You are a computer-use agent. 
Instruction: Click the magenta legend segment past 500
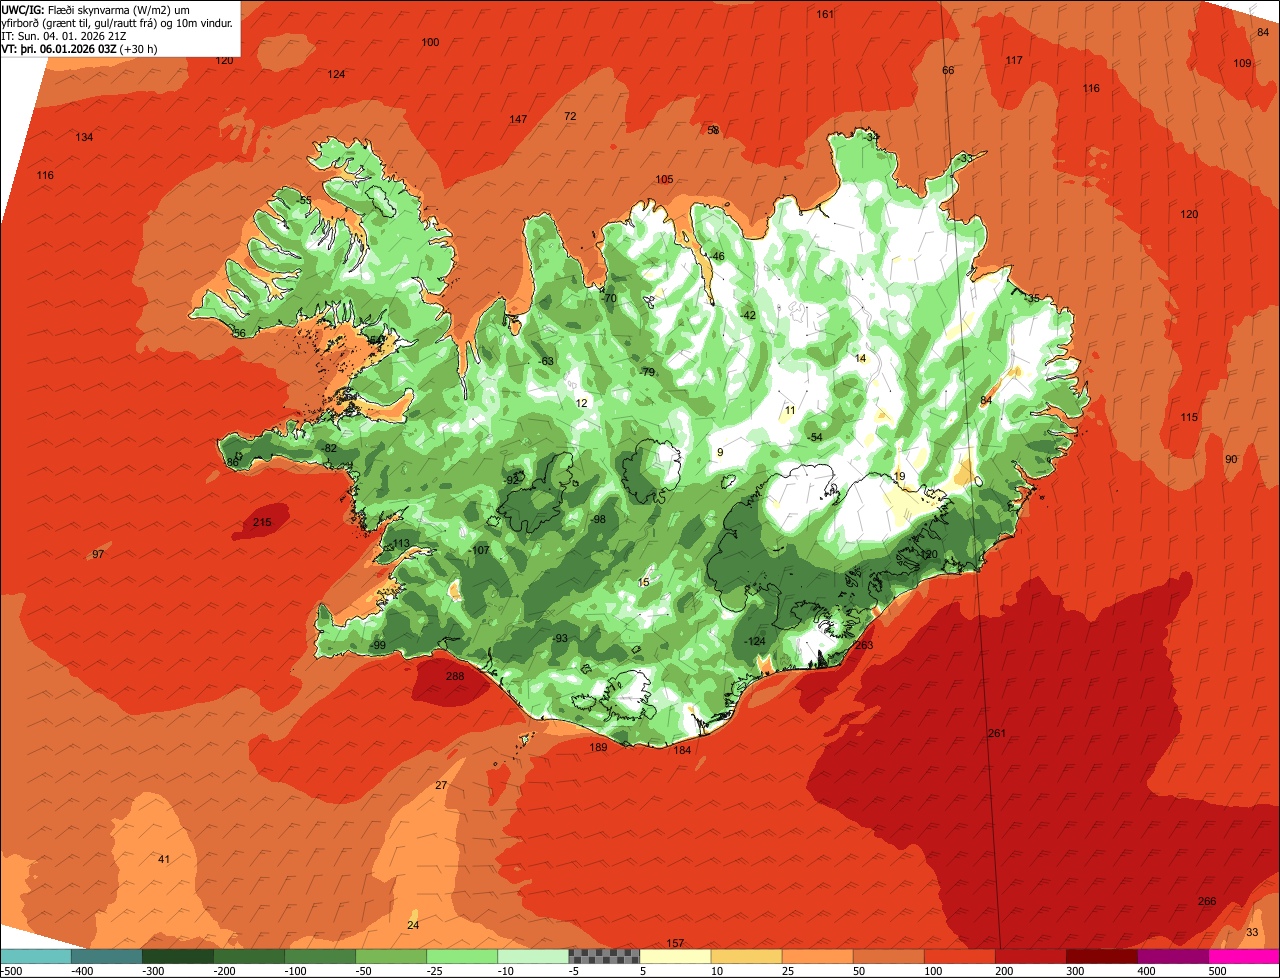point(1244,956)
